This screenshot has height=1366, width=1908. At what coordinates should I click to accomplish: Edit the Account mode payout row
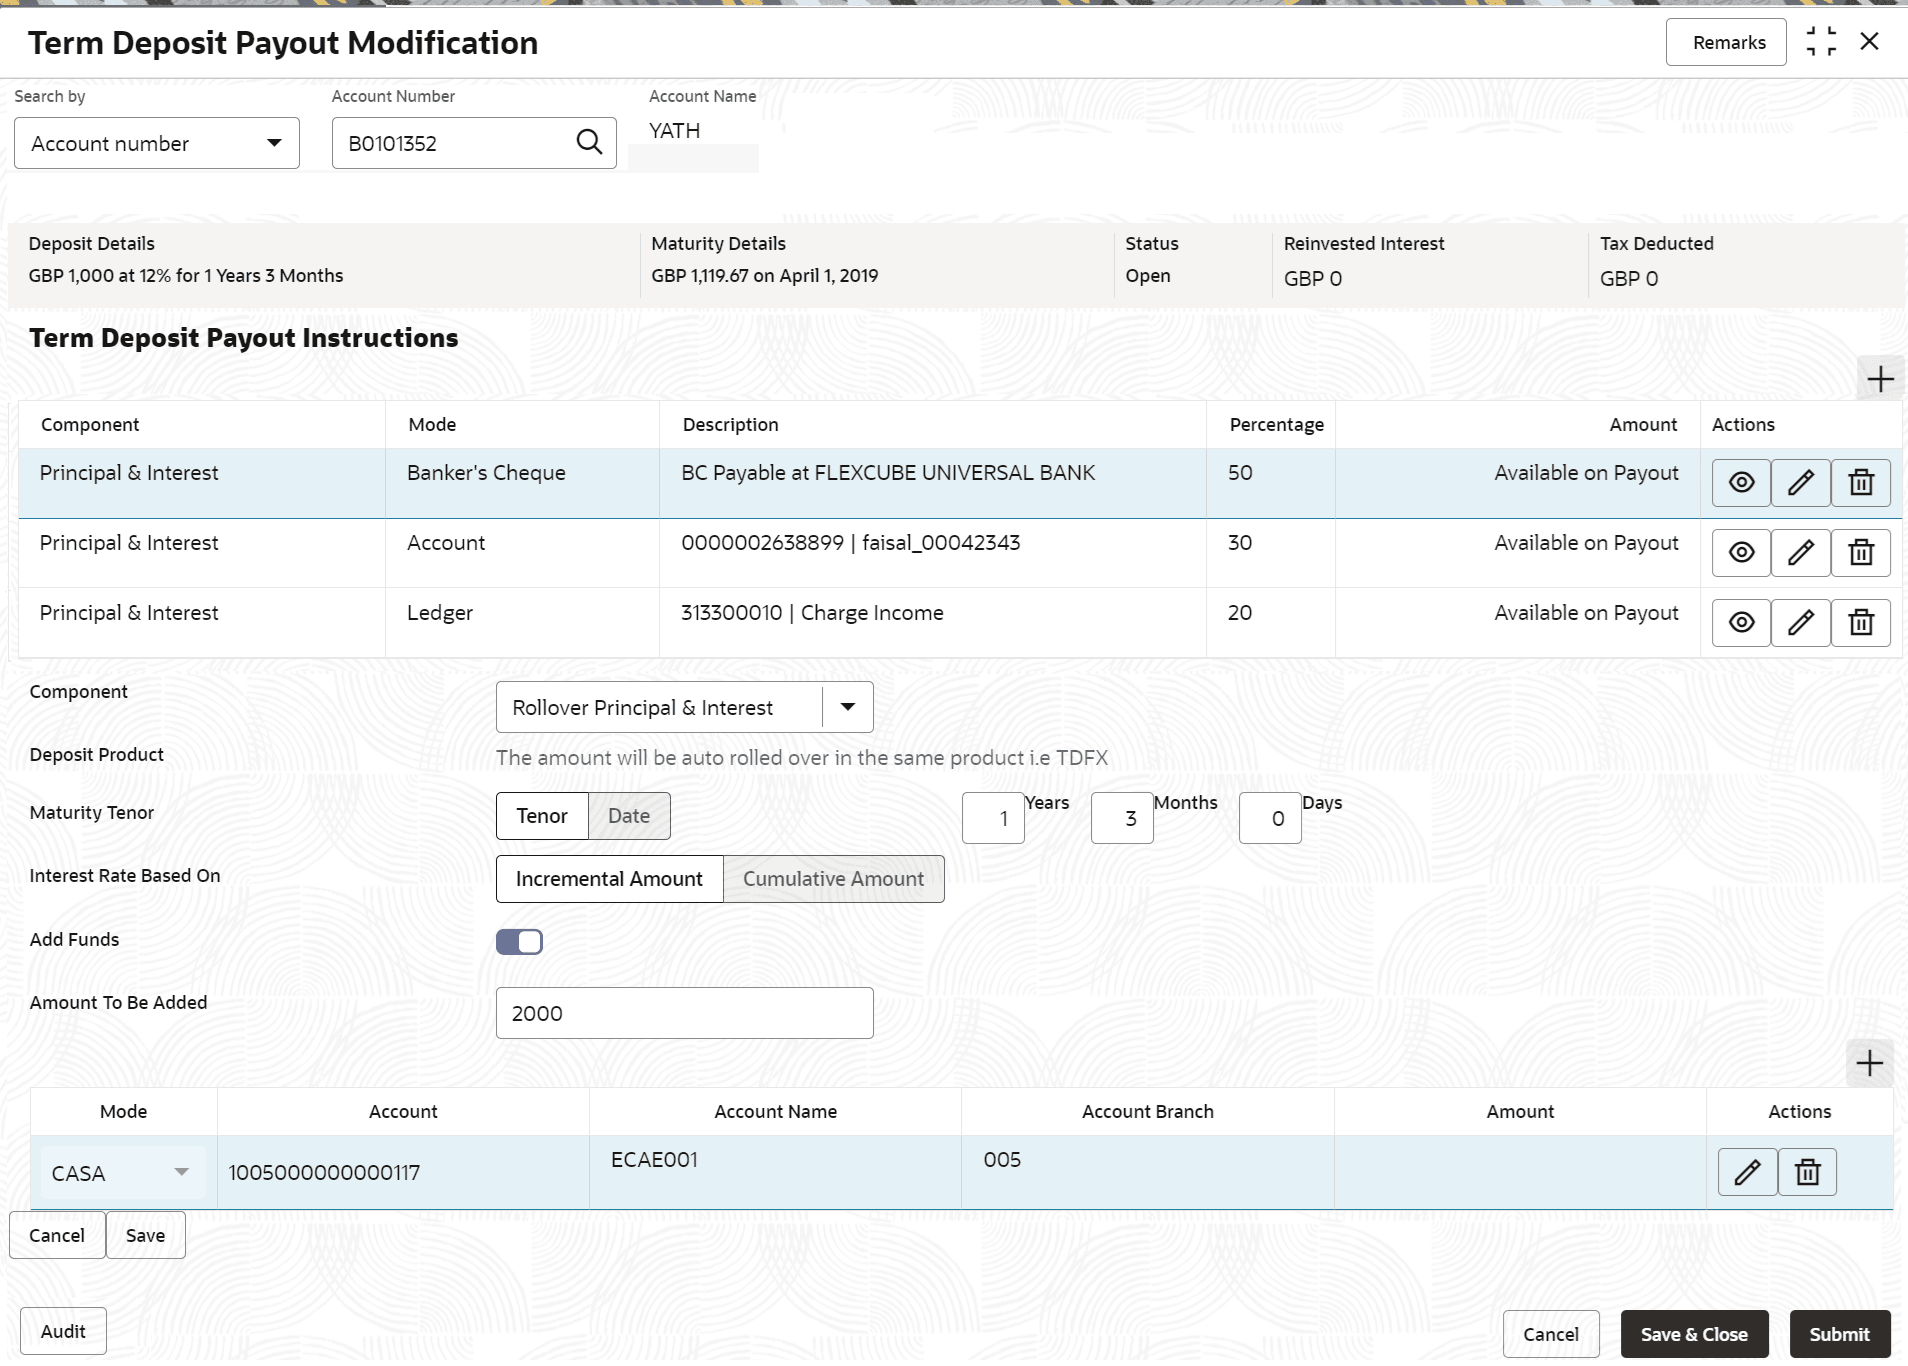pyautogui.click(x=1800, y=553)
